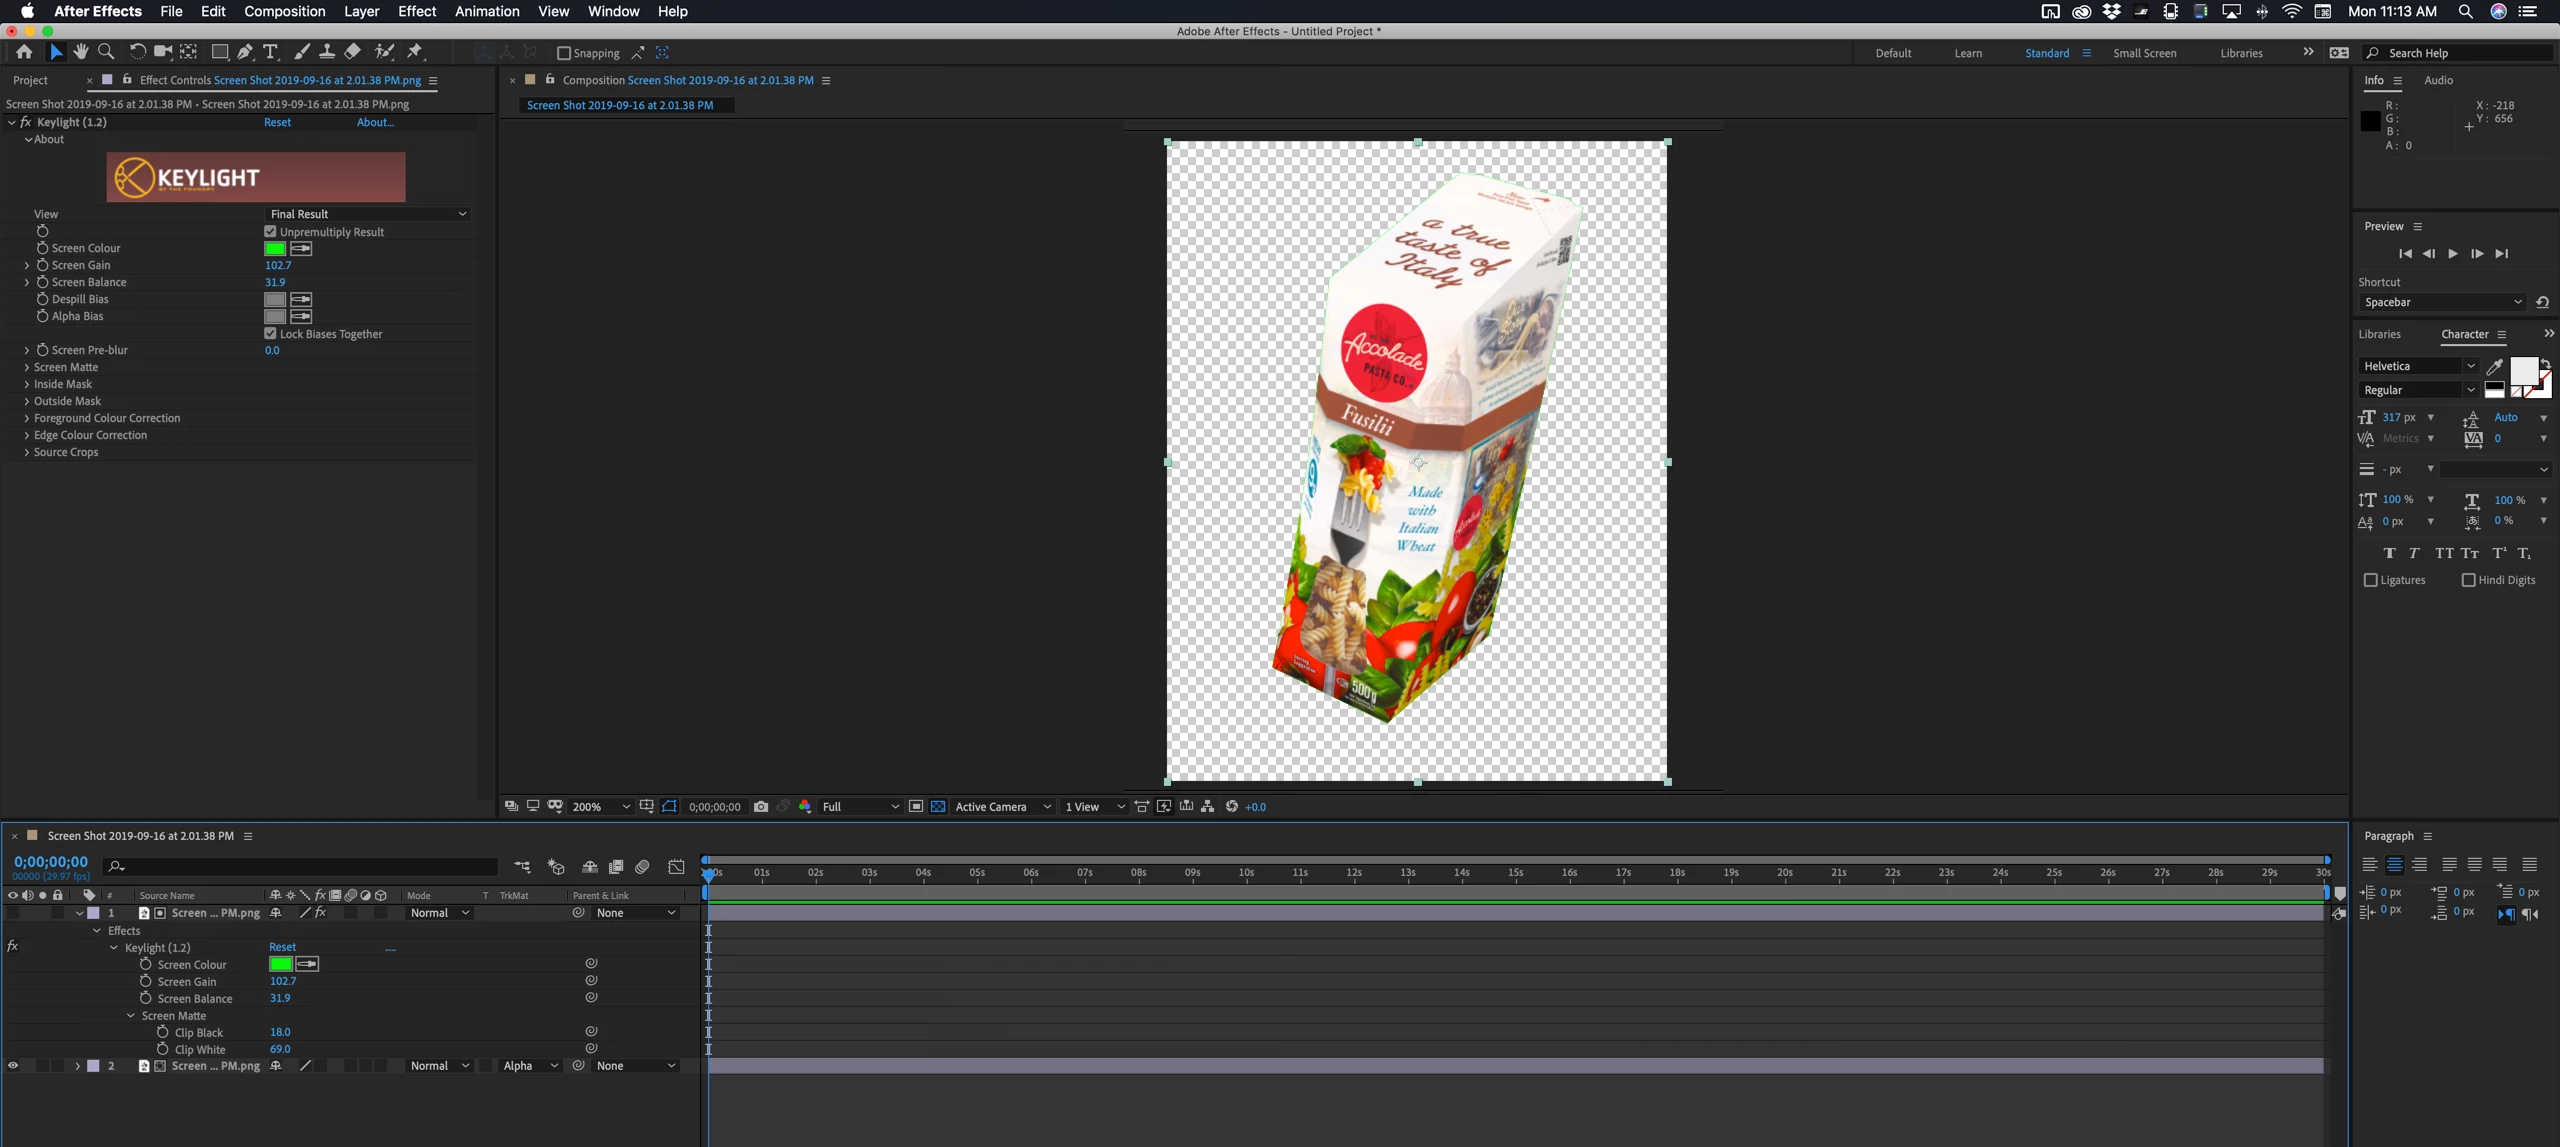Select the Puppet Pin tool
Image resolution: width=2560 pixels, height=1147 pixels.
tap(415, 52)
